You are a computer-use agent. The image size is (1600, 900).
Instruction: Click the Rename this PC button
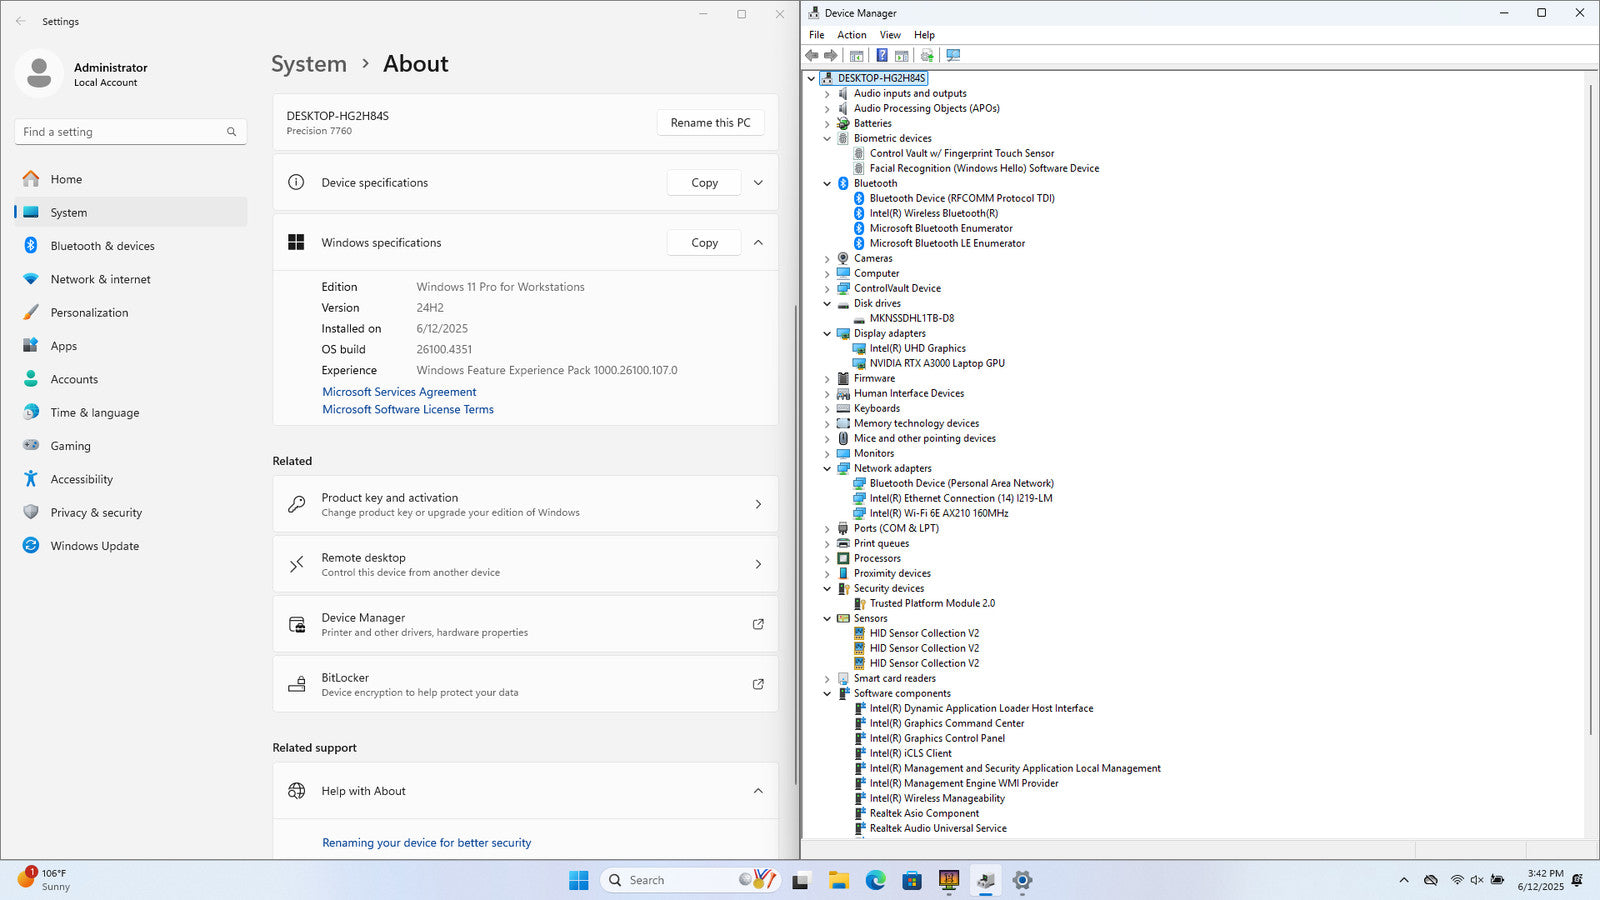(x=710, y=122)
